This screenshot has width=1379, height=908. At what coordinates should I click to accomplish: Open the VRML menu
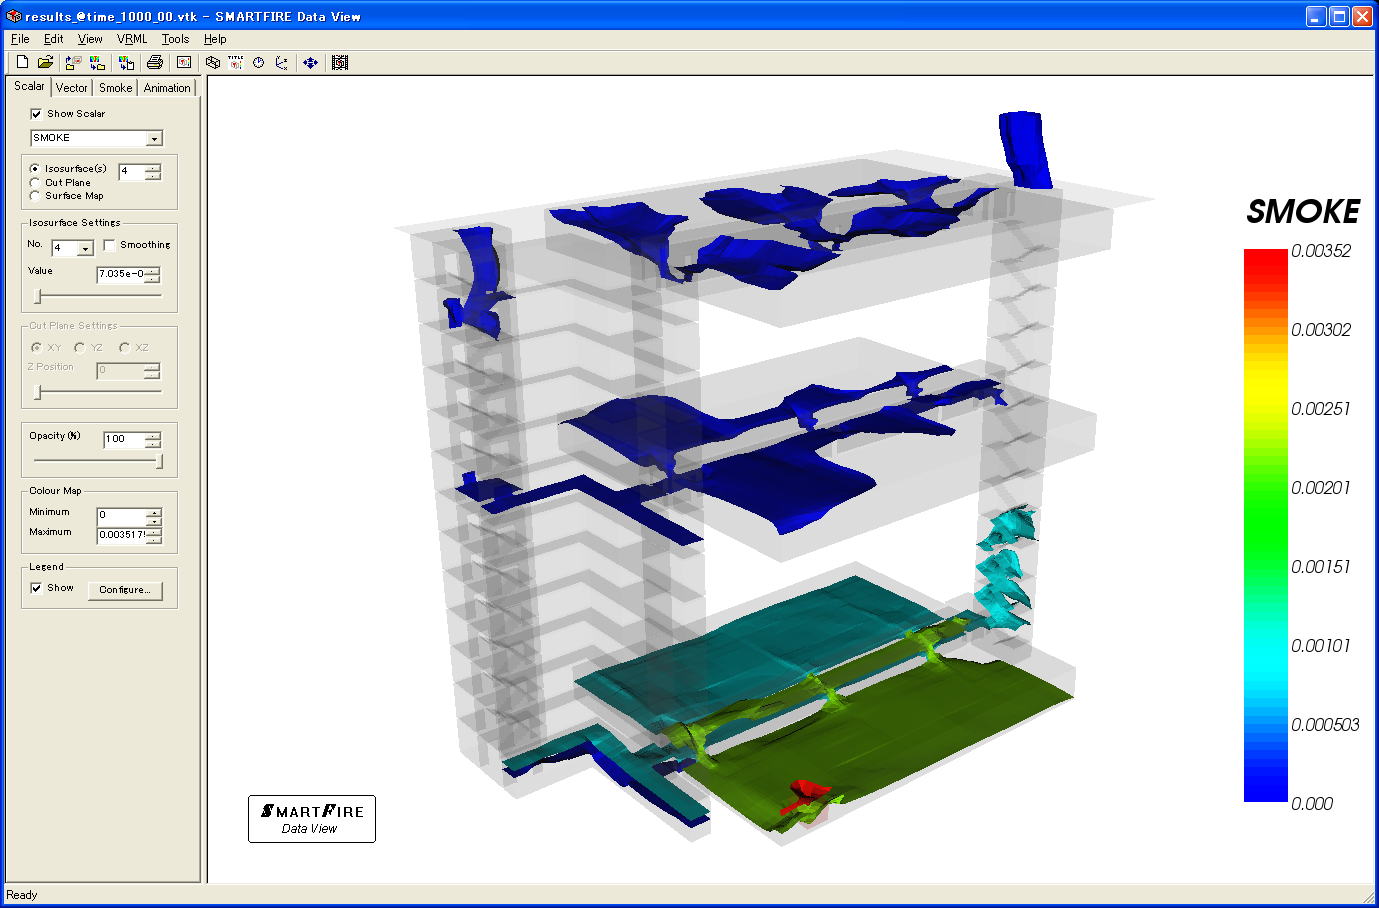coord(132,39)
